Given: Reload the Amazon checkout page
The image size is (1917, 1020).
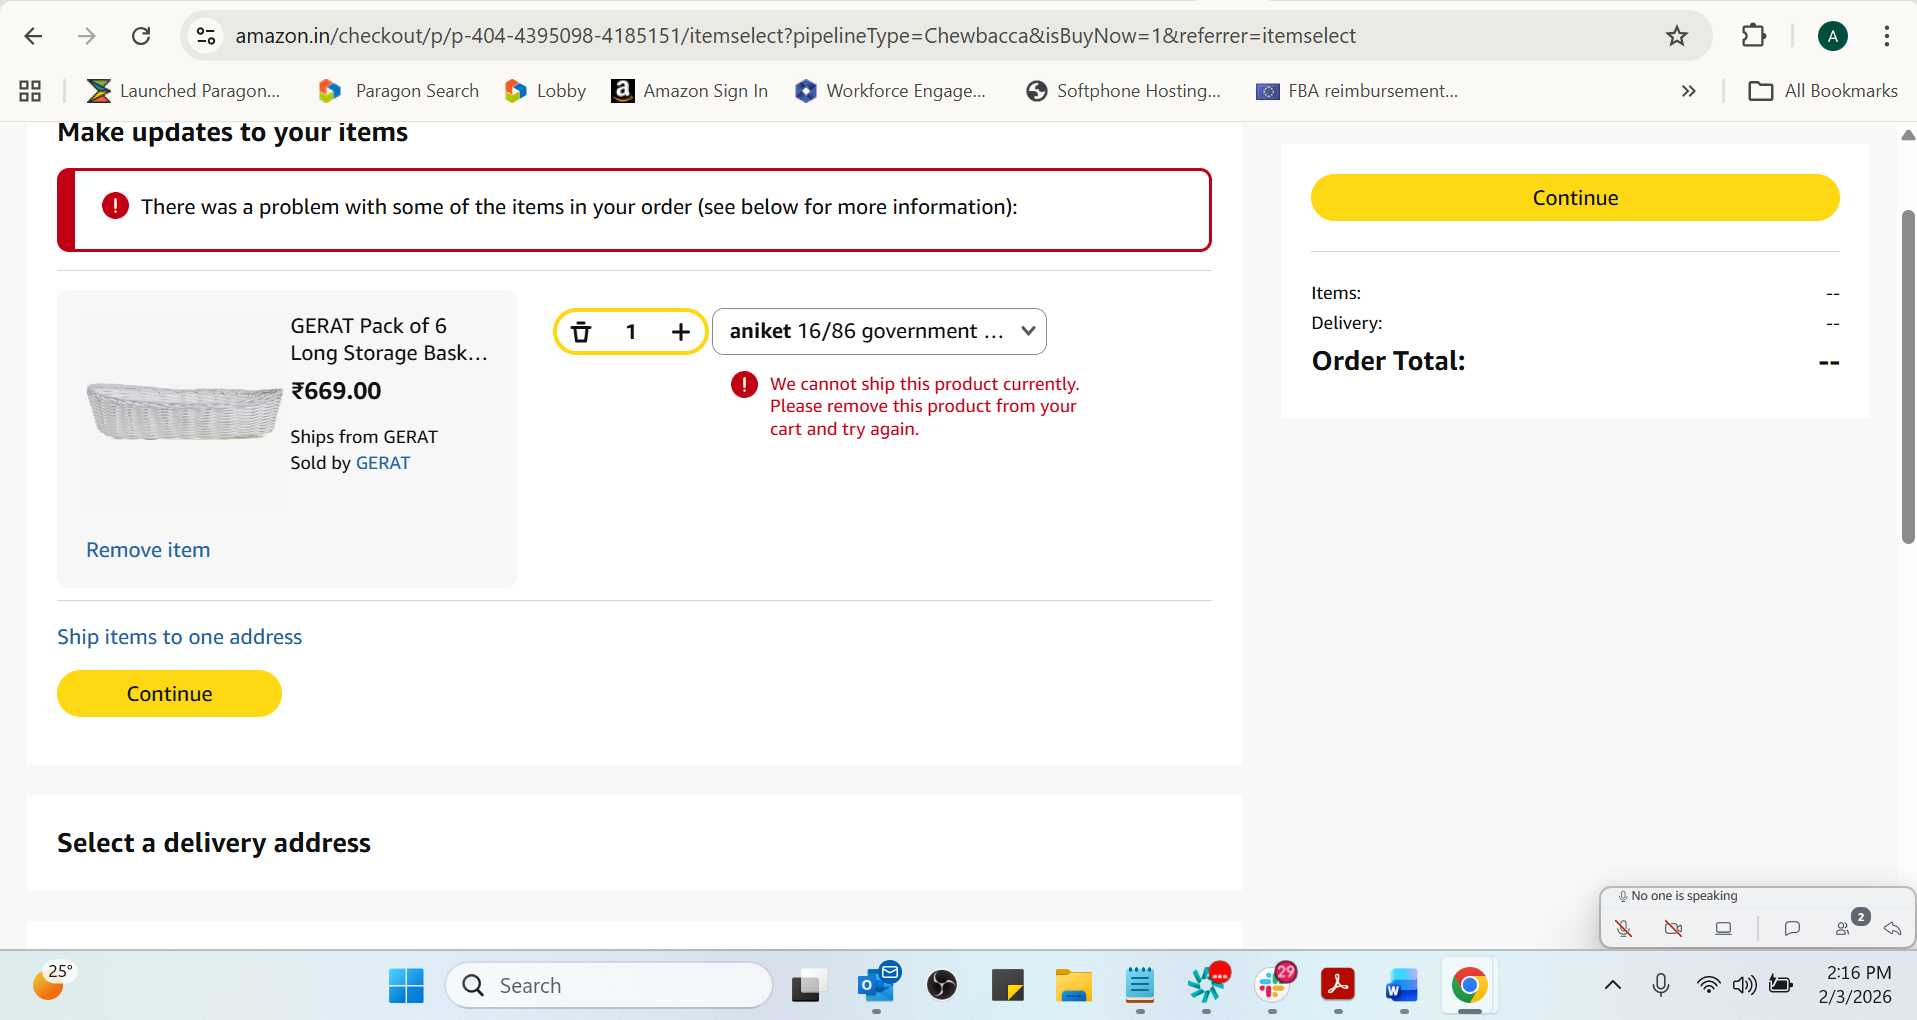Looking at the screenshot, I should (x=141, y=36).
